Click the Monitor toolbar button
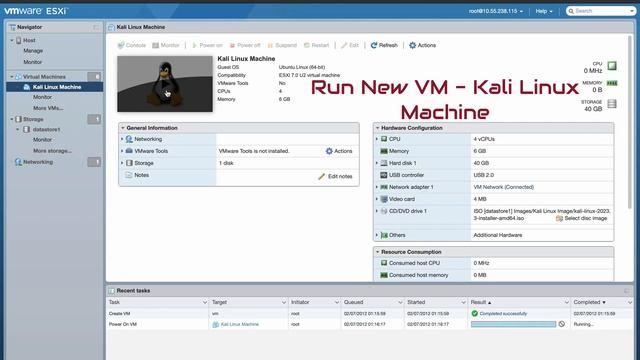 (x=166, y=45)
